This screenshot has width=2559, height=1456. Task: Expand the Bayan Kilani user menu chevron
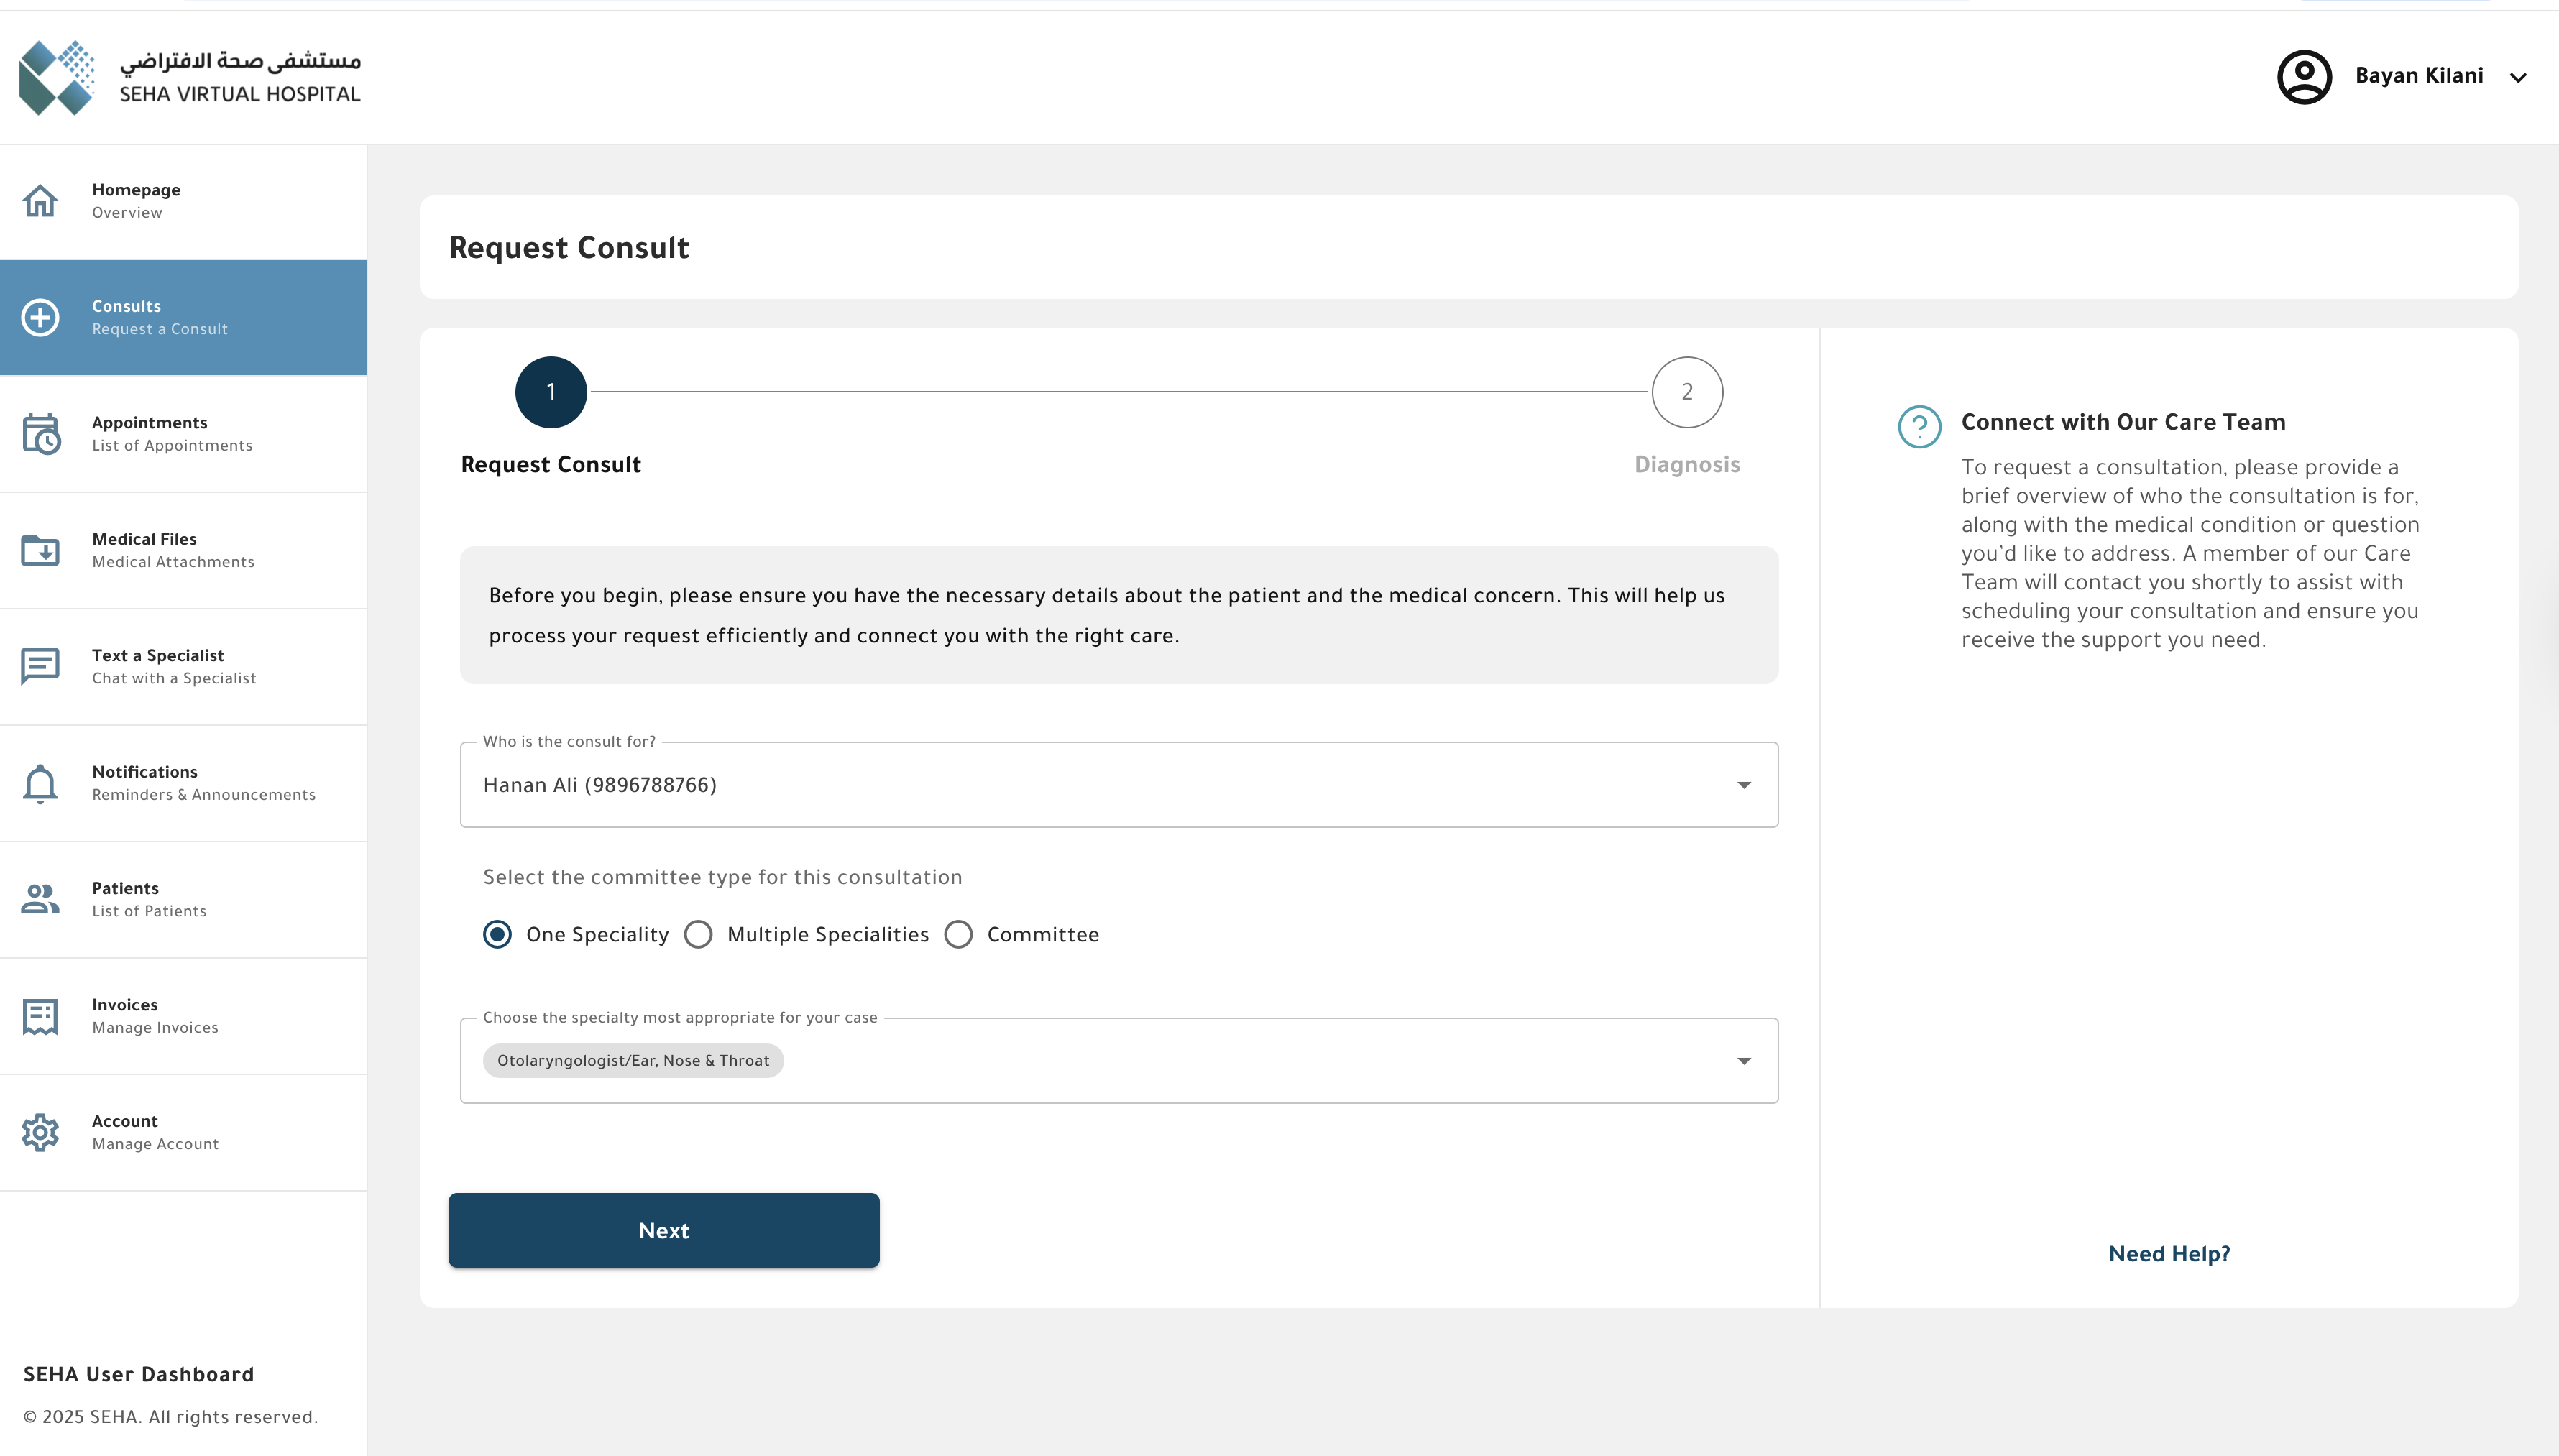click(x=2518, y=77)
